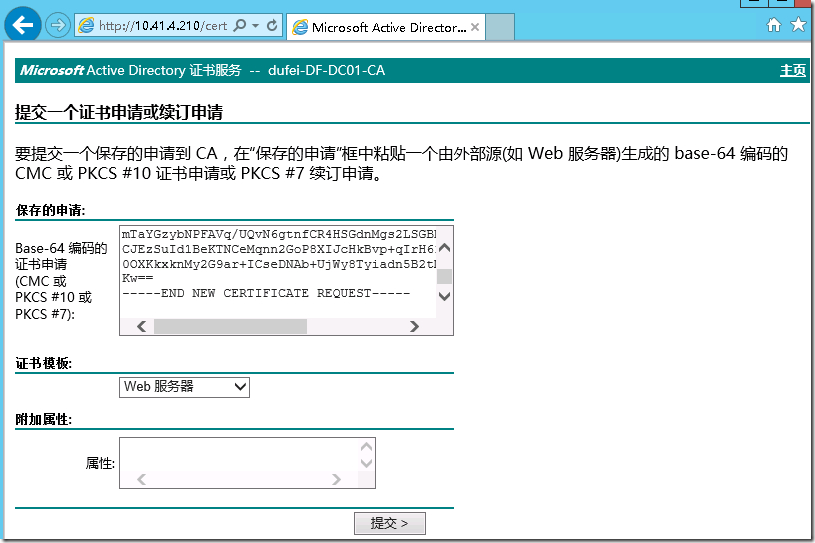Click the attributes box scroll right arrow
815x543 pixels.
(x=336, y=480)
